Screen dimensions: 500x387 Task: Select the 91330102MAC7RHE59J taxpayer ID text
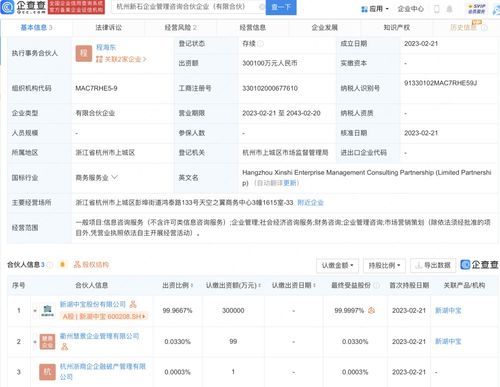coord(440,83)
